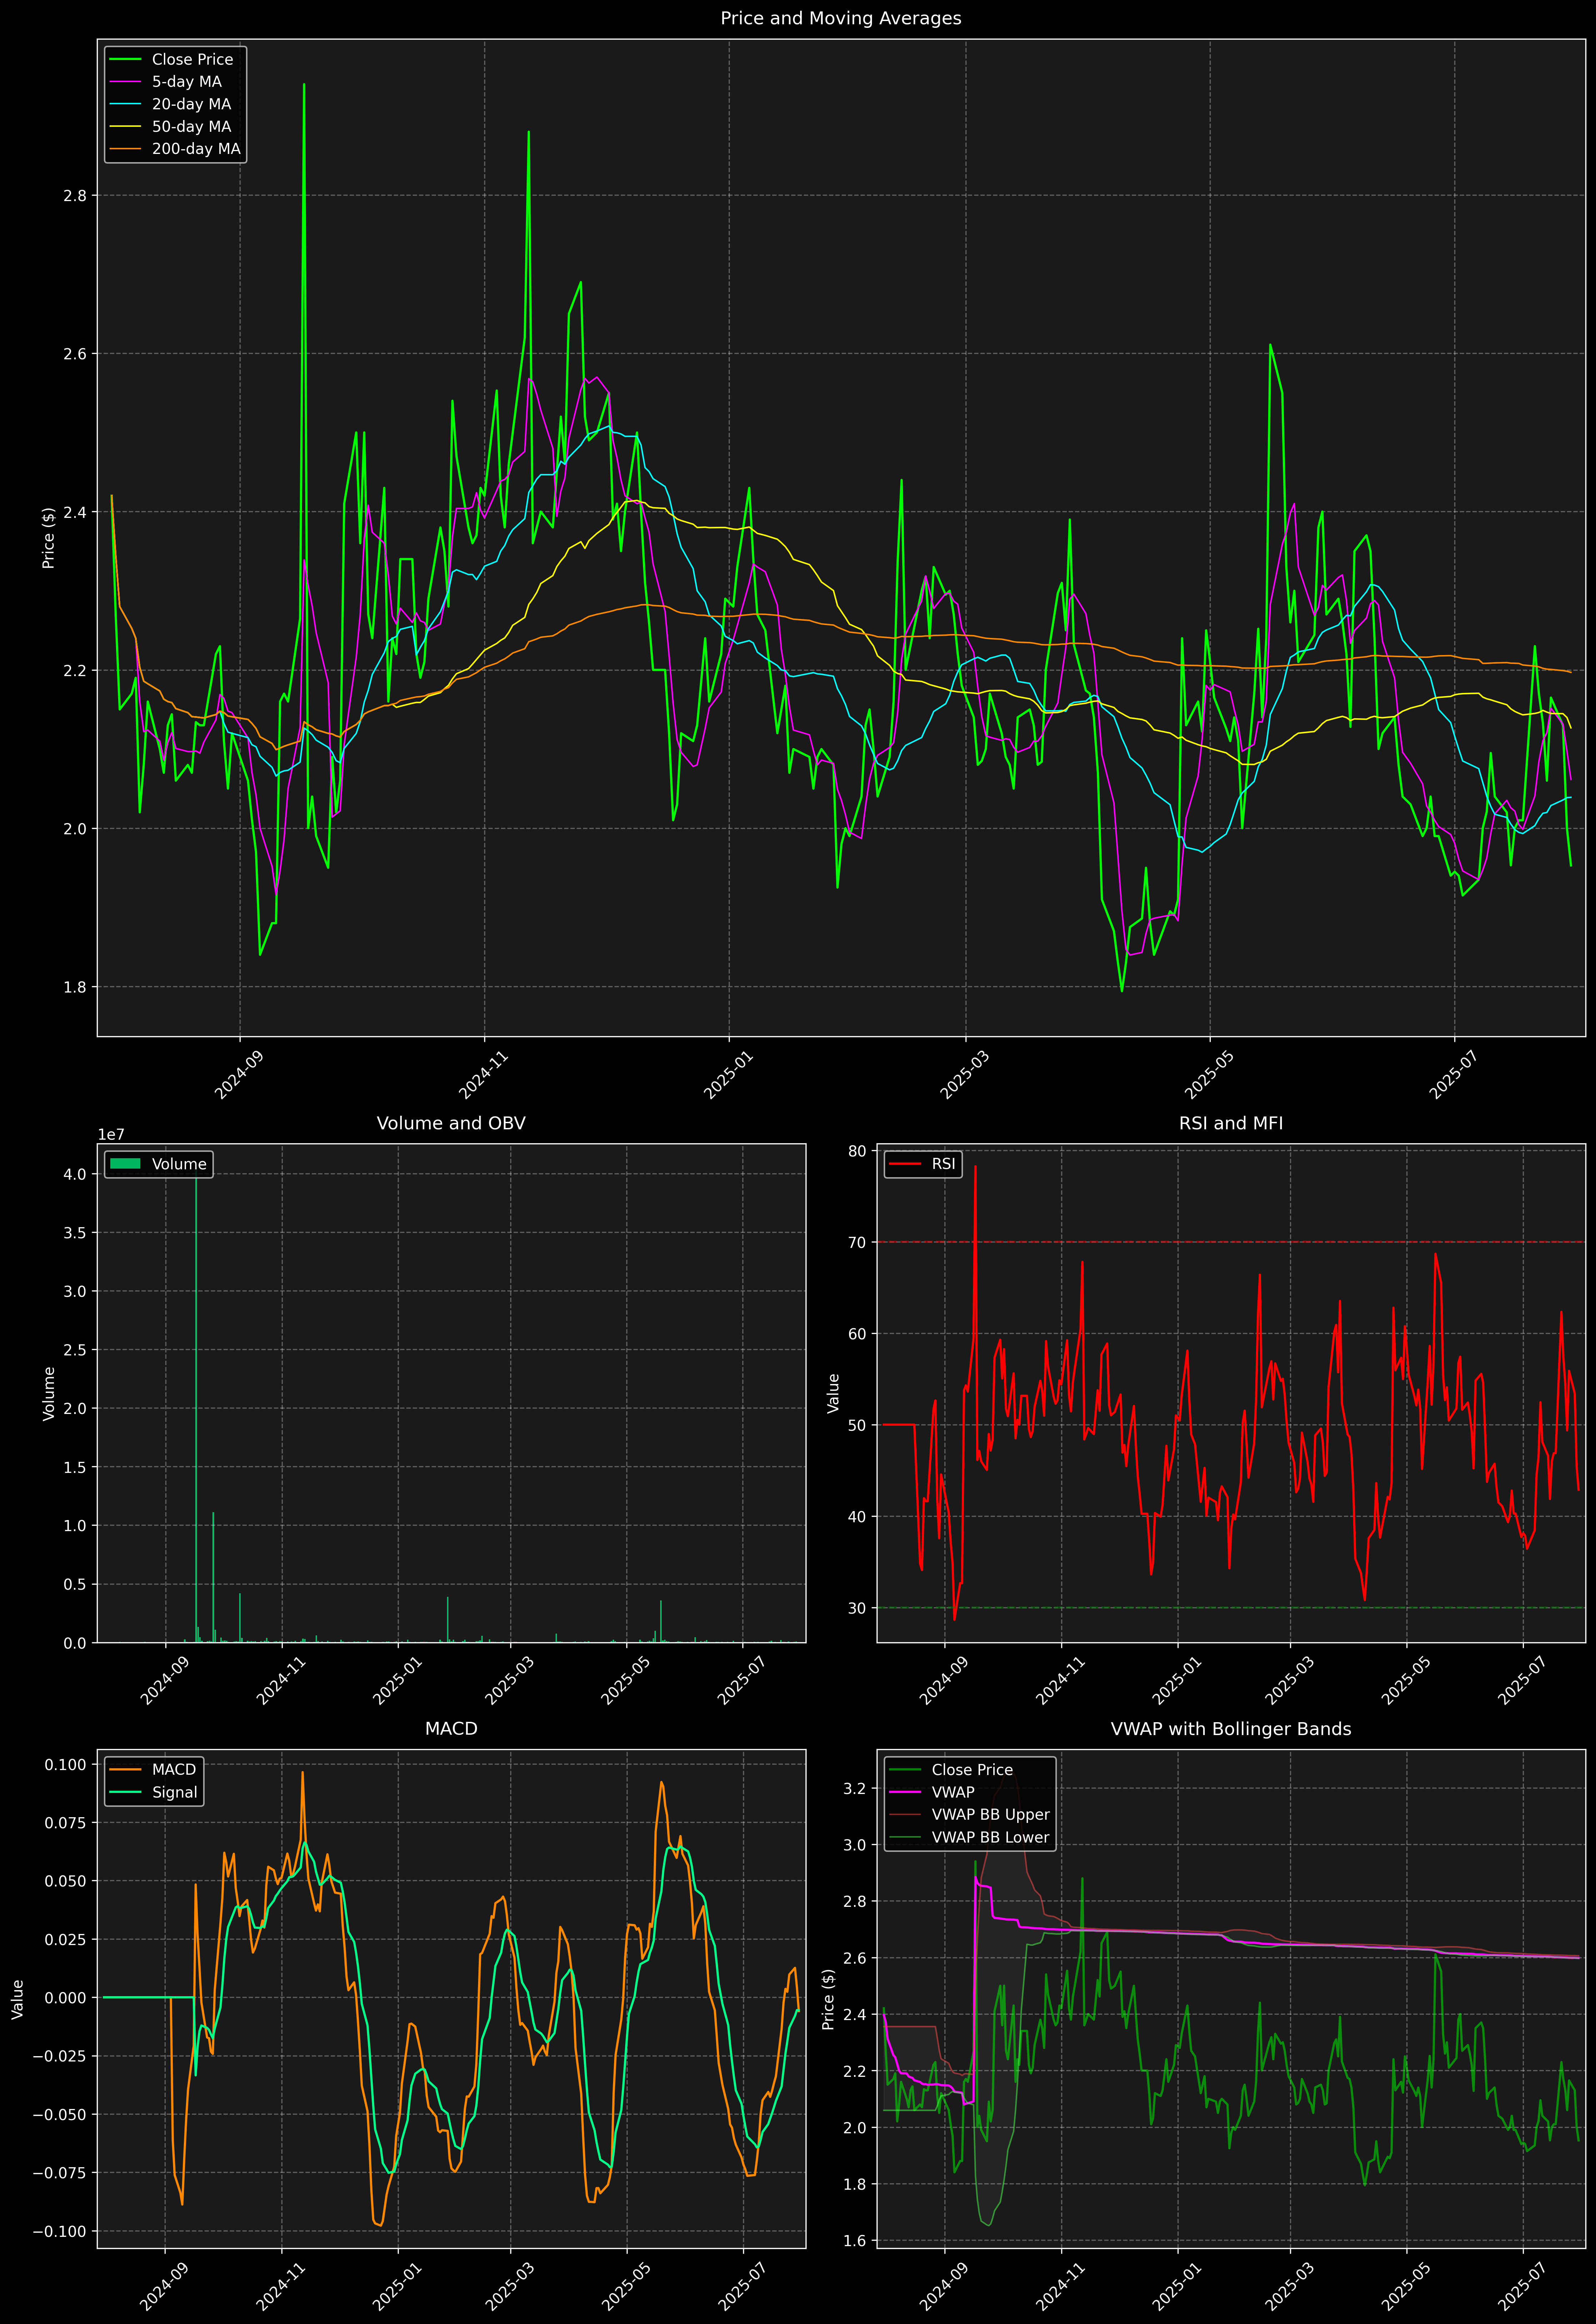Viewport: 1596px width, 2324px height.
Task: Click the 1.8 tick label on price axis
Action: point(75,988)
